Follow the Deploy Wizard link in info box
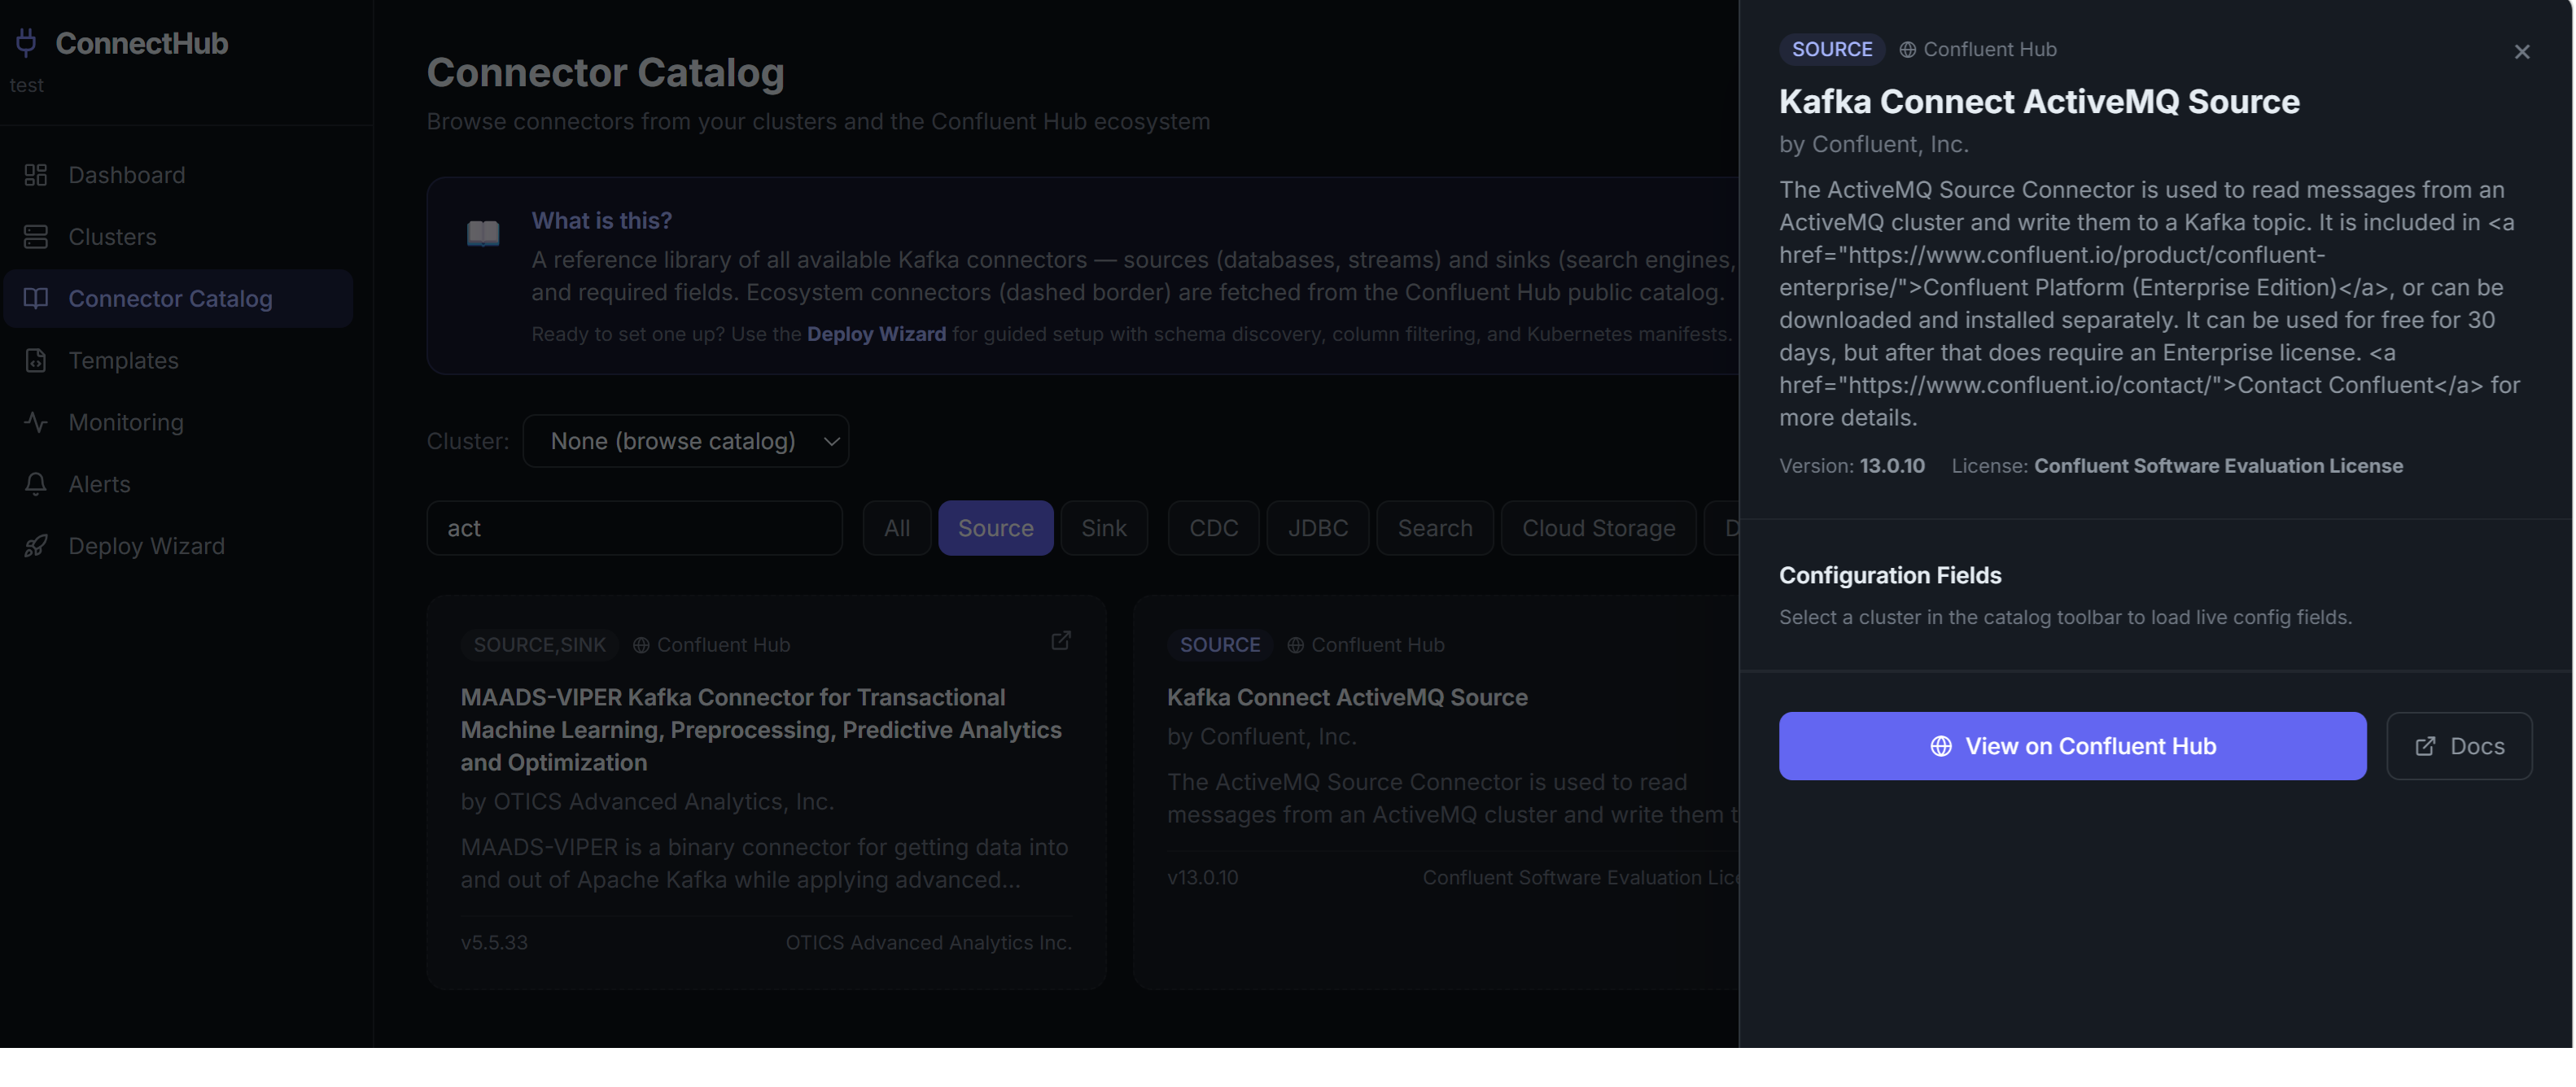This screenshot has width=2576, height=1087. click(x=876, y=334)
